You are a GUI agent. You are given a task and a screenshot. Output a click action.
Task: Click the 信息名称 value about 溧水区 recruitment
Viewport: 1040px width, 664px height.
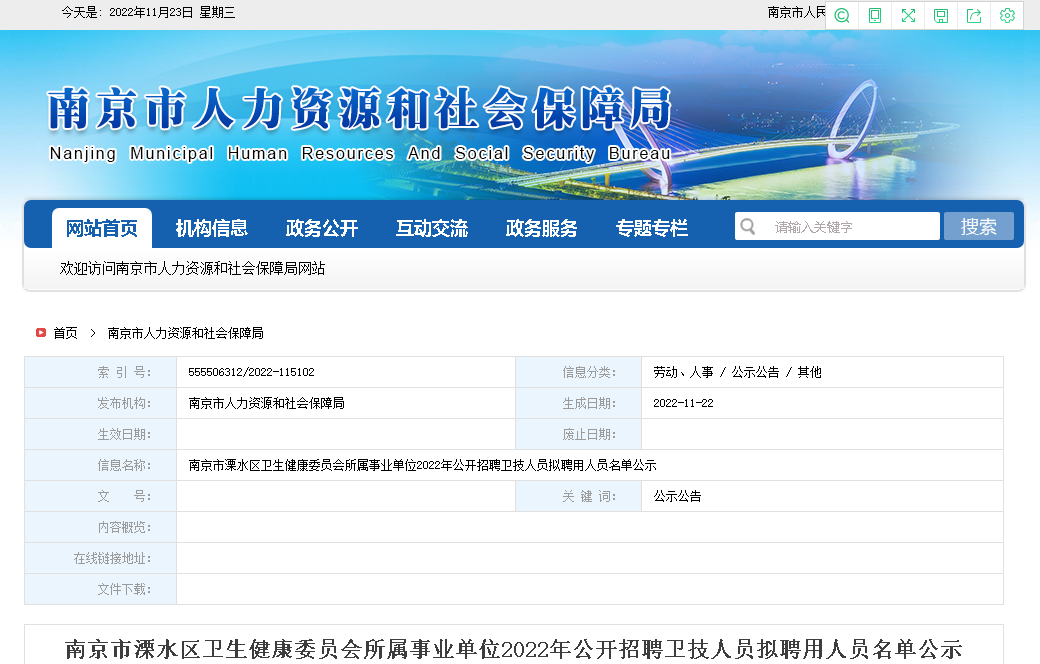(x=422, y=465)
